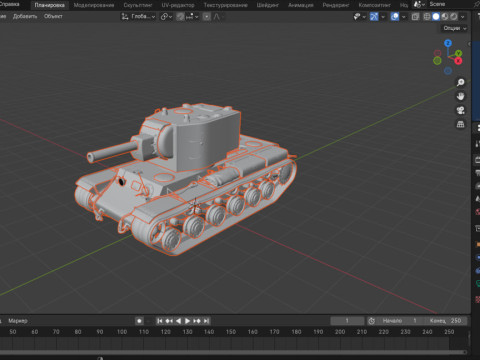Click the negative Z axis gizmo circle
The image size is (480, 360).
pos(448,71)
